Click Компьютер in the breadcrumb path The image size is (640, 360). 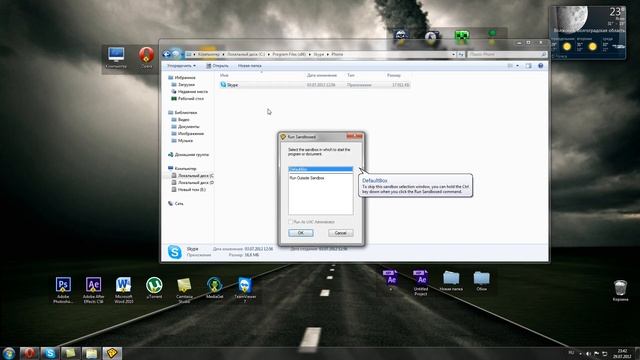coord(209,54)
